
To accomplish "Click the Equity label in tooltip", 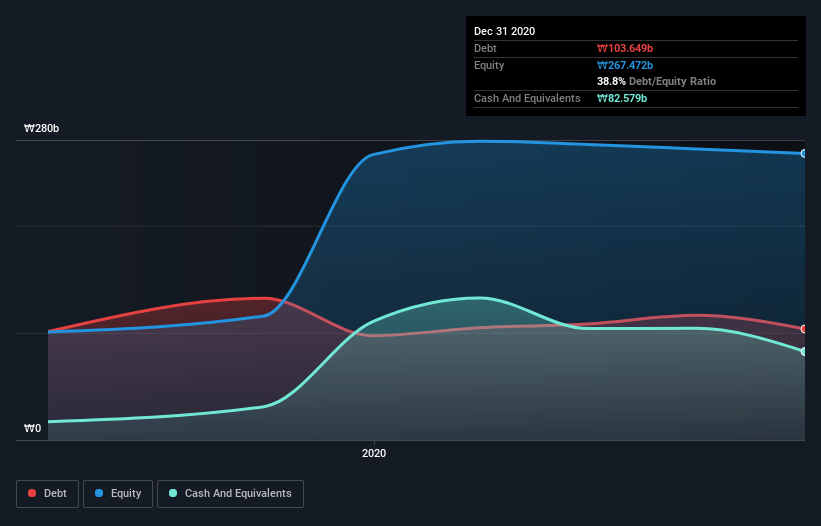I will pos(489,65).
